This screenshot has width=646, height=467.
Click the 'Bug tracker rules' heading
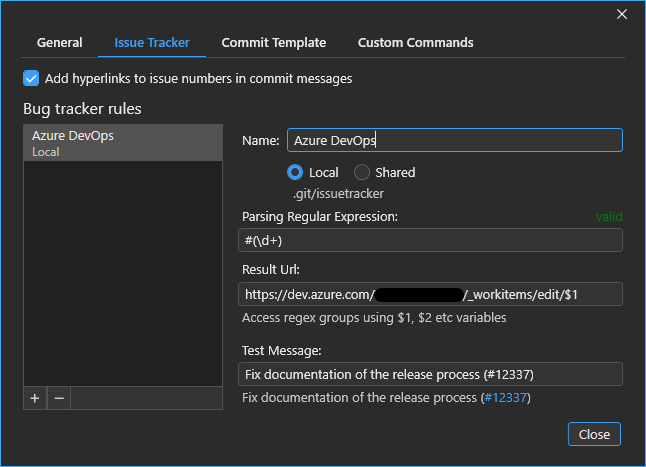[82, 109]
